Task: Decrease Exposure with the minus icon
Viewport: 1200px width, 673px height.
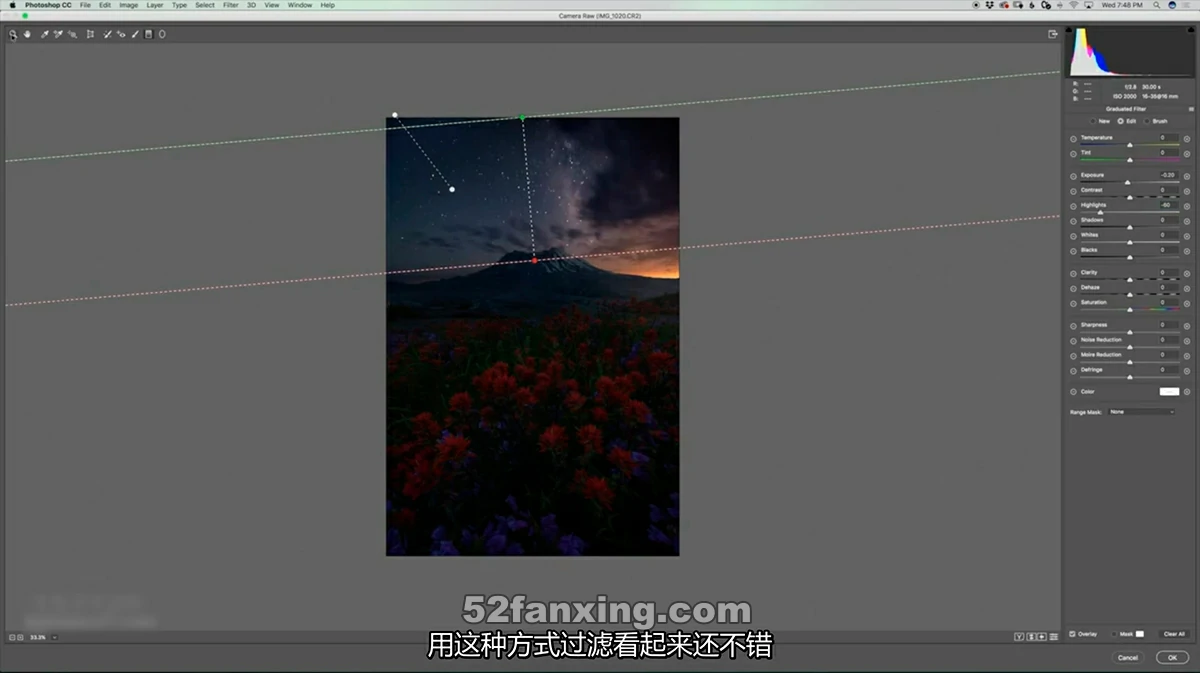Action: point(1074,176)
